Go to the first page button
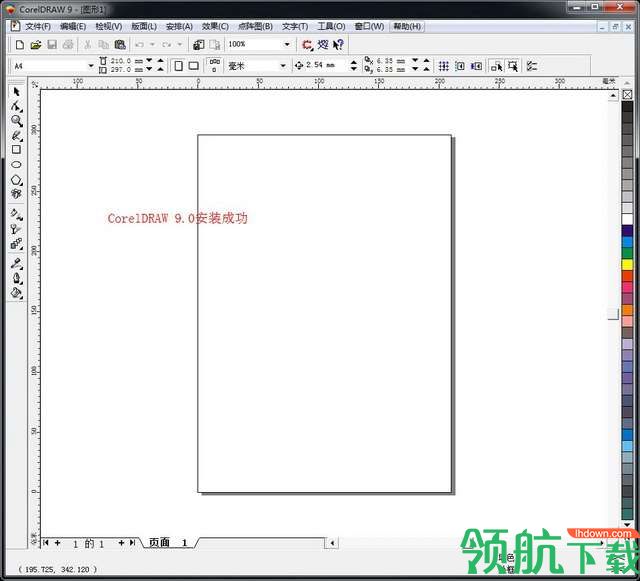 (x=46, y=543)
